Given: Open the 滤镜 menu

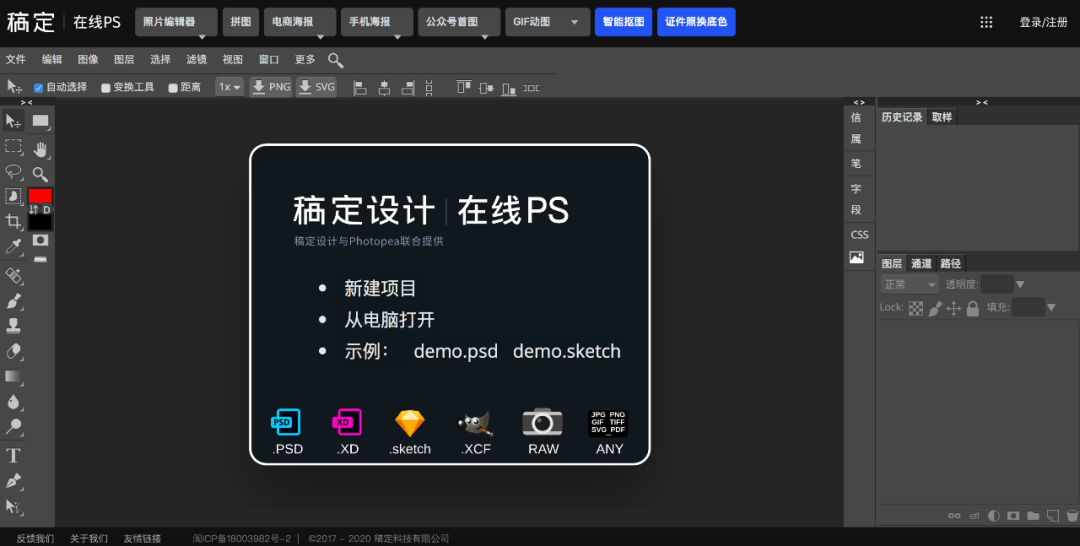Looking at the screenshot, I should click(x=196, y=60).
